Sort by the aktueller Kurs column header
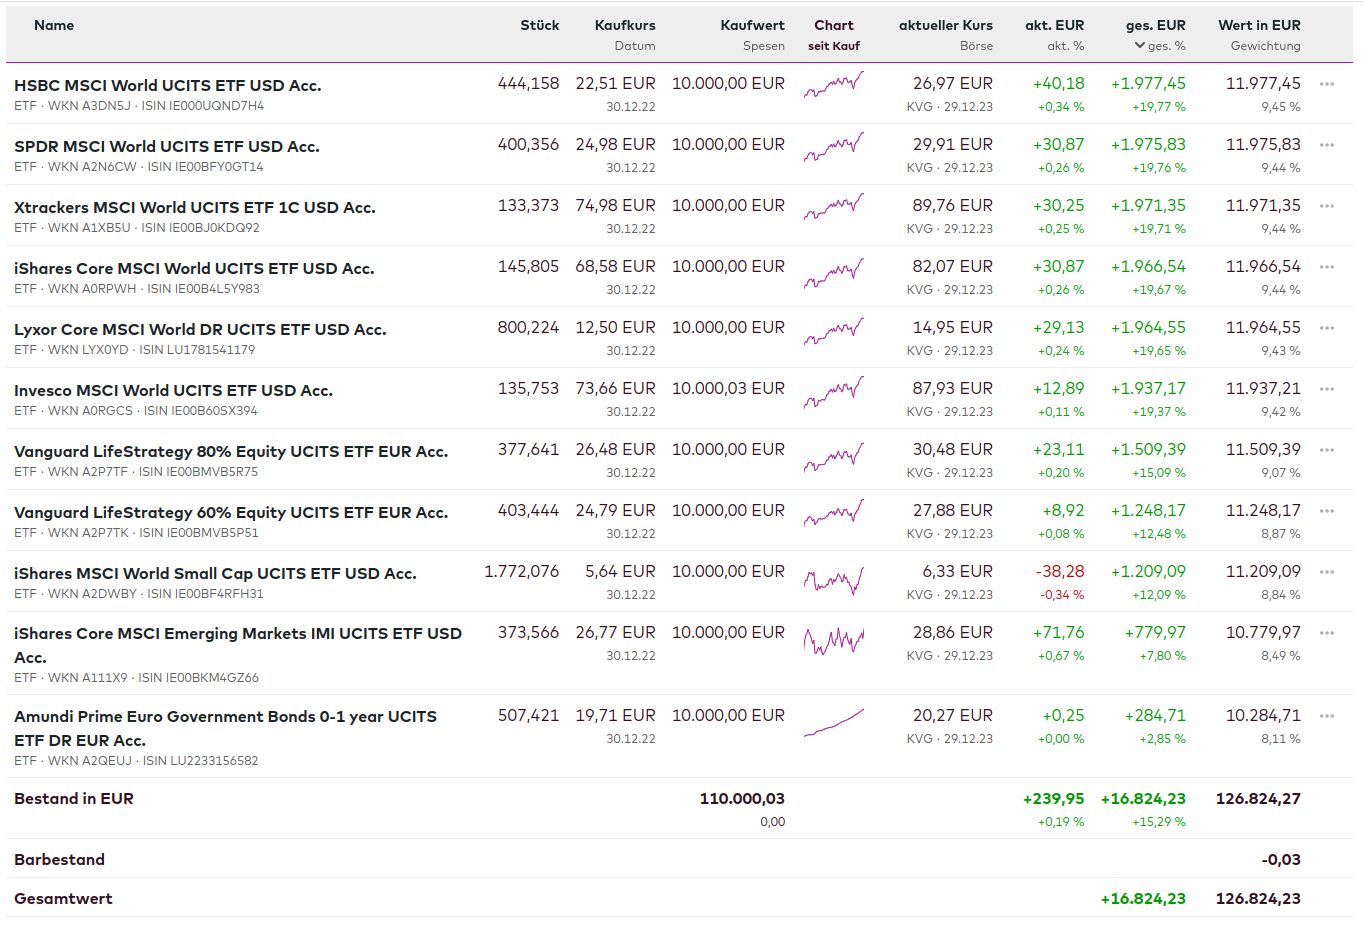Image resolution: width=1364 pixels, height=925 pixels. coord(945,25)
